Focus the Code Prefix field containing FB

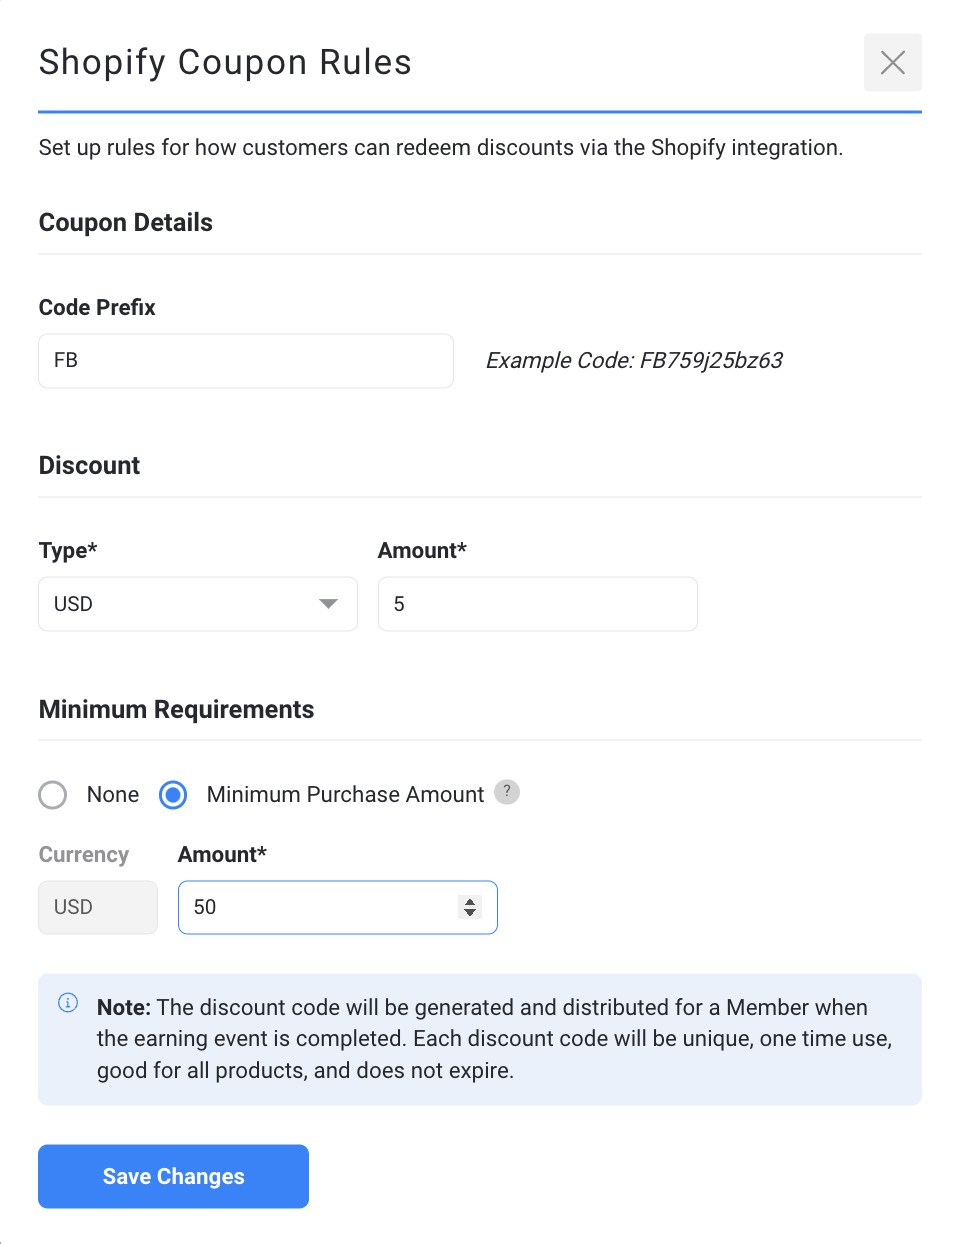246,361
